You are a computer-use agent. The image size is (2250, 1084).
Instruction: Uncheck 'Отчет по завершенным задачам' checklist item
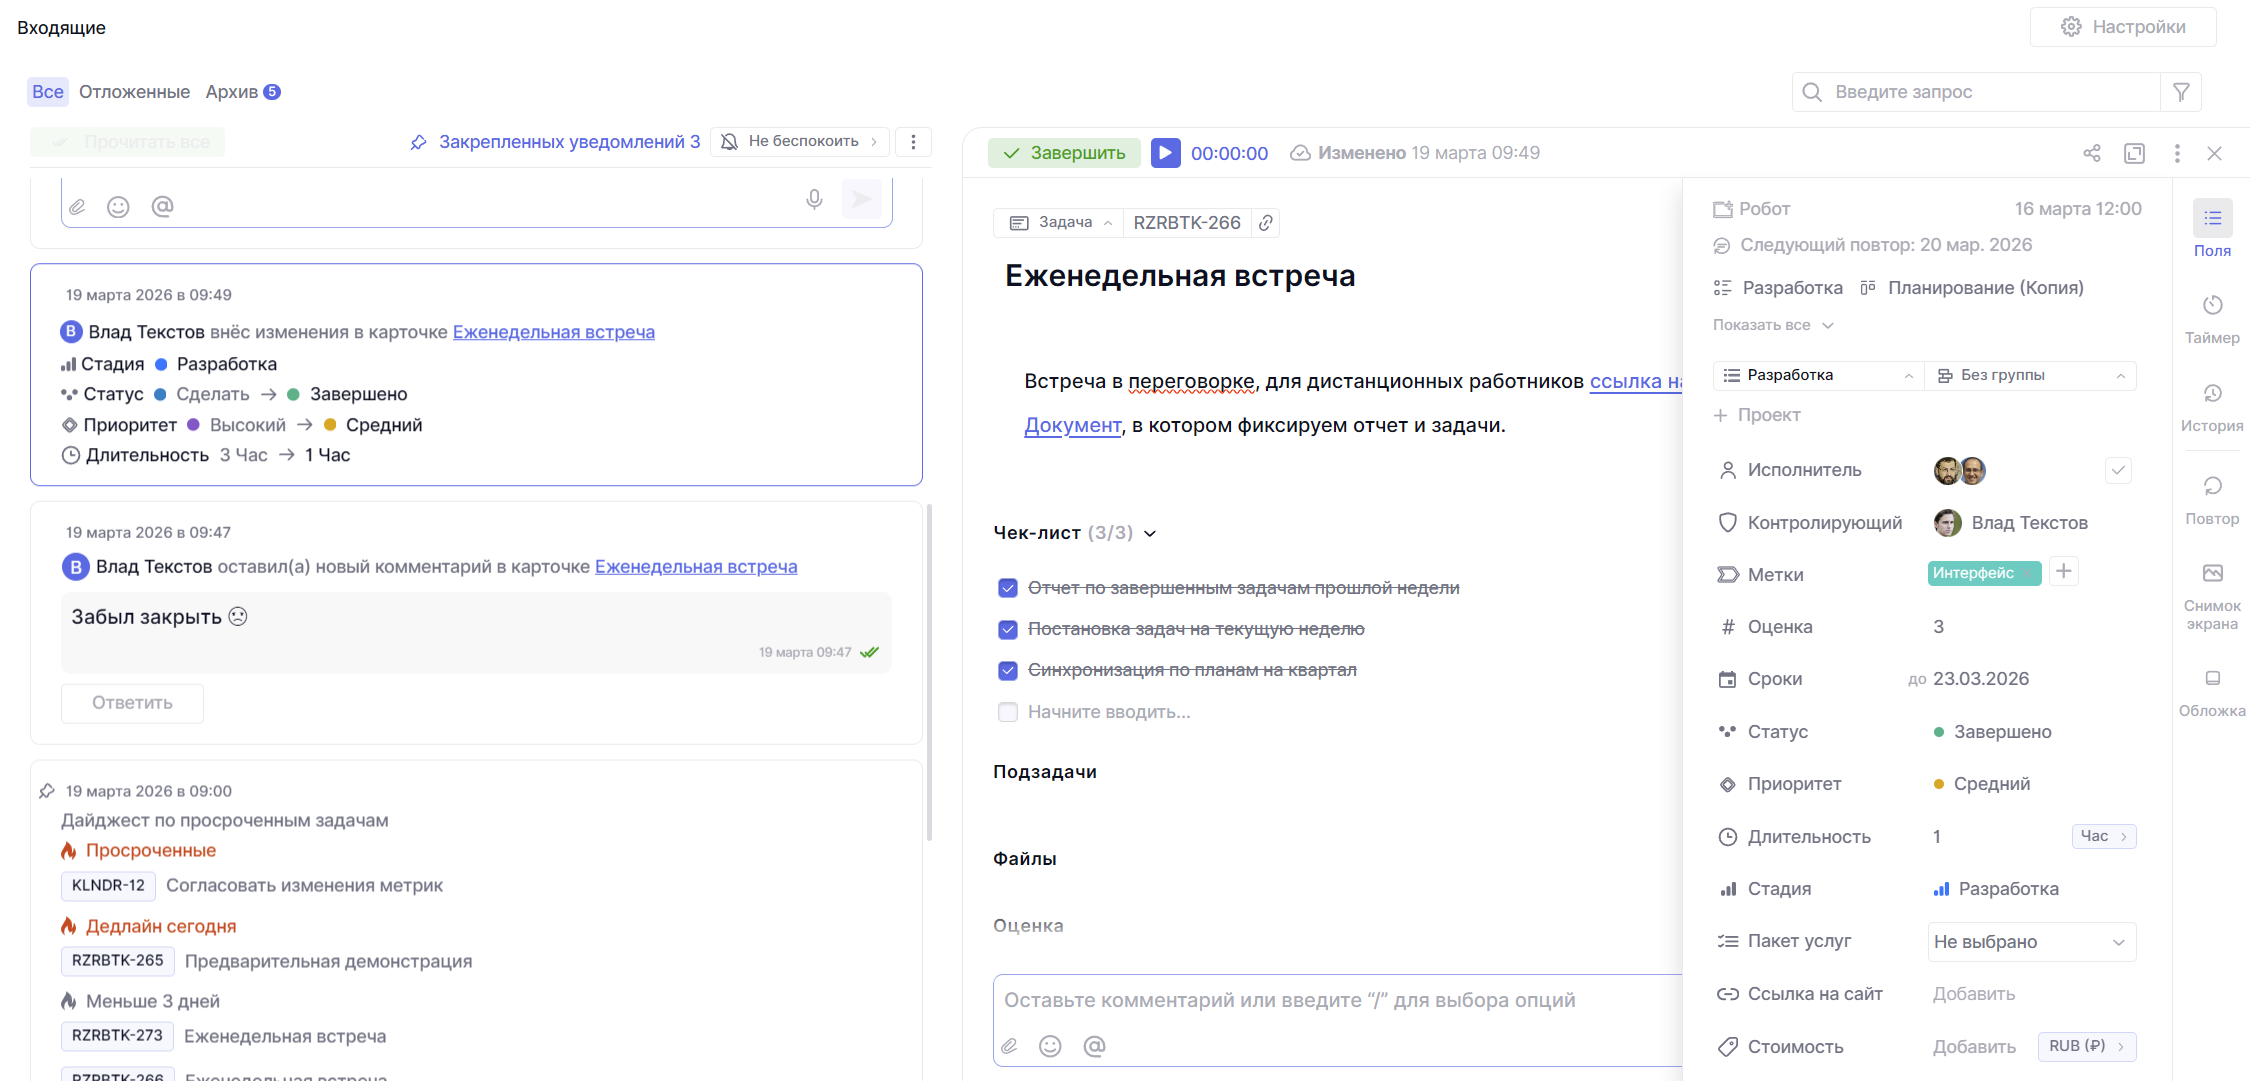1008,588
